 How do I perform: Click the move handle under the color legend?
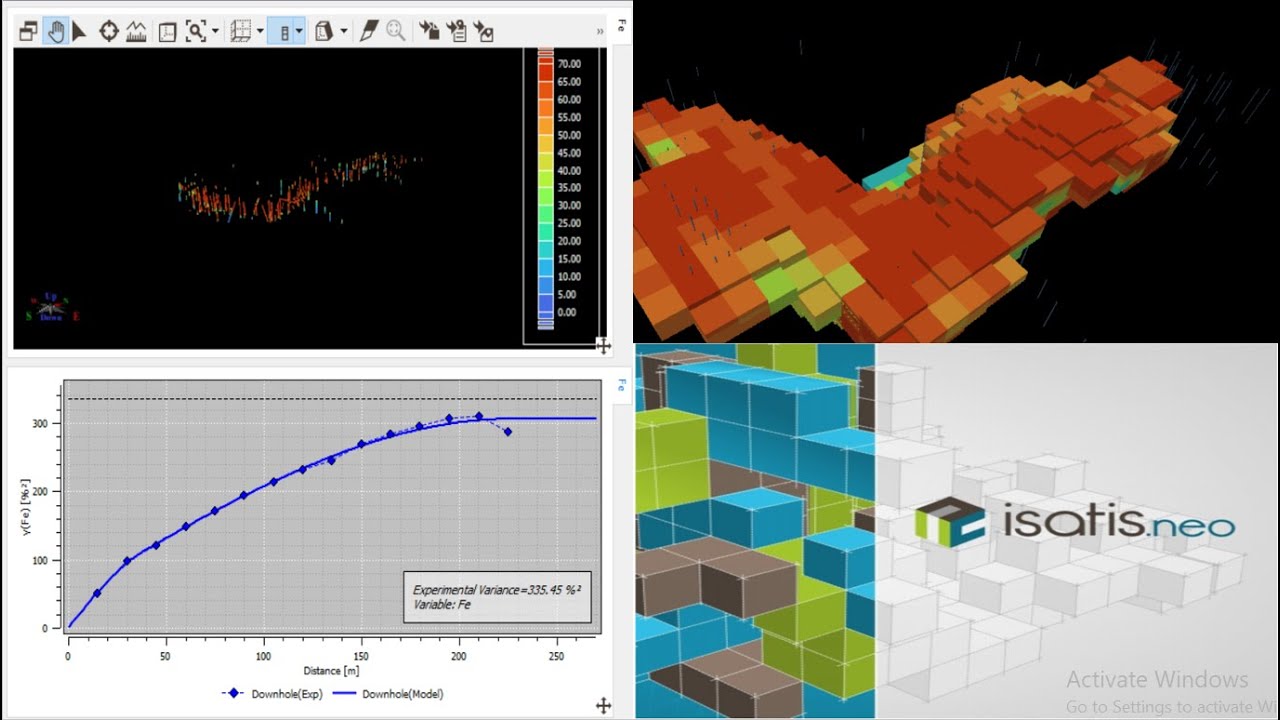(x=603, y=346)
